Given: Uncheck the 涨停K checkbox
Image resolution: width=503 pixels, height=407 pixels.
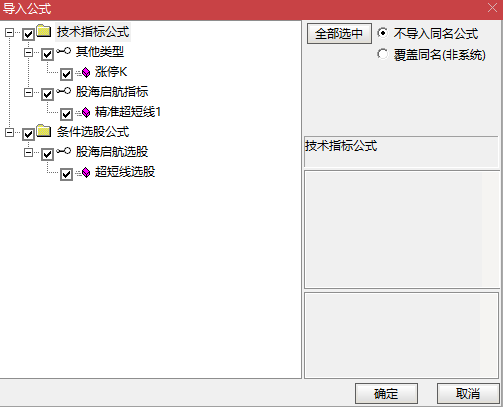Looking at the screenshot, I should 66,74.
